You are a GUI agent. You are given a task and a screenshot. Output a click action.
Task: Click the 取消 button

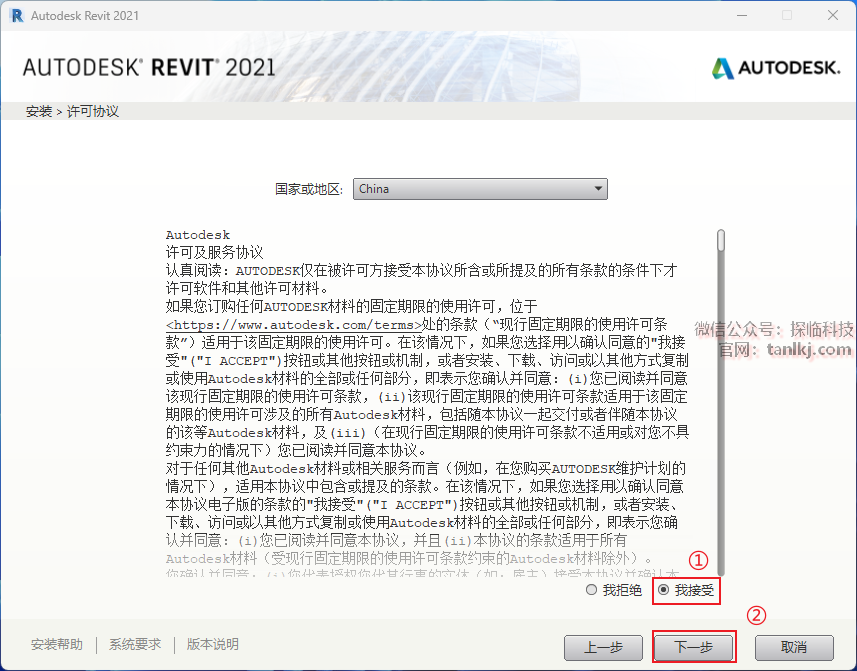[794, 648]
